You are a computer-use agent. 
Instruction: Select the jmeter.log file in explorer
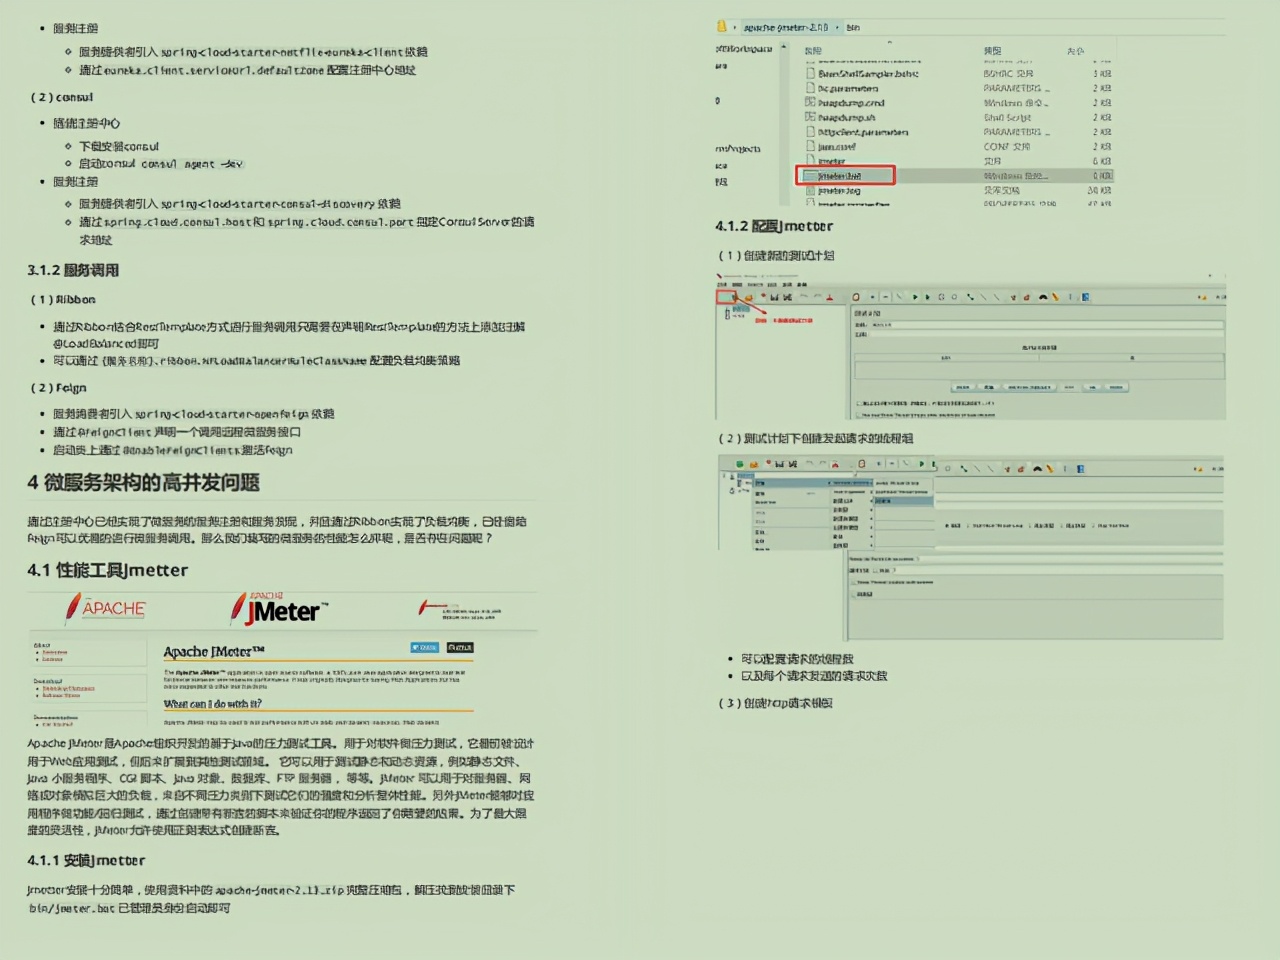coord(839,190)
